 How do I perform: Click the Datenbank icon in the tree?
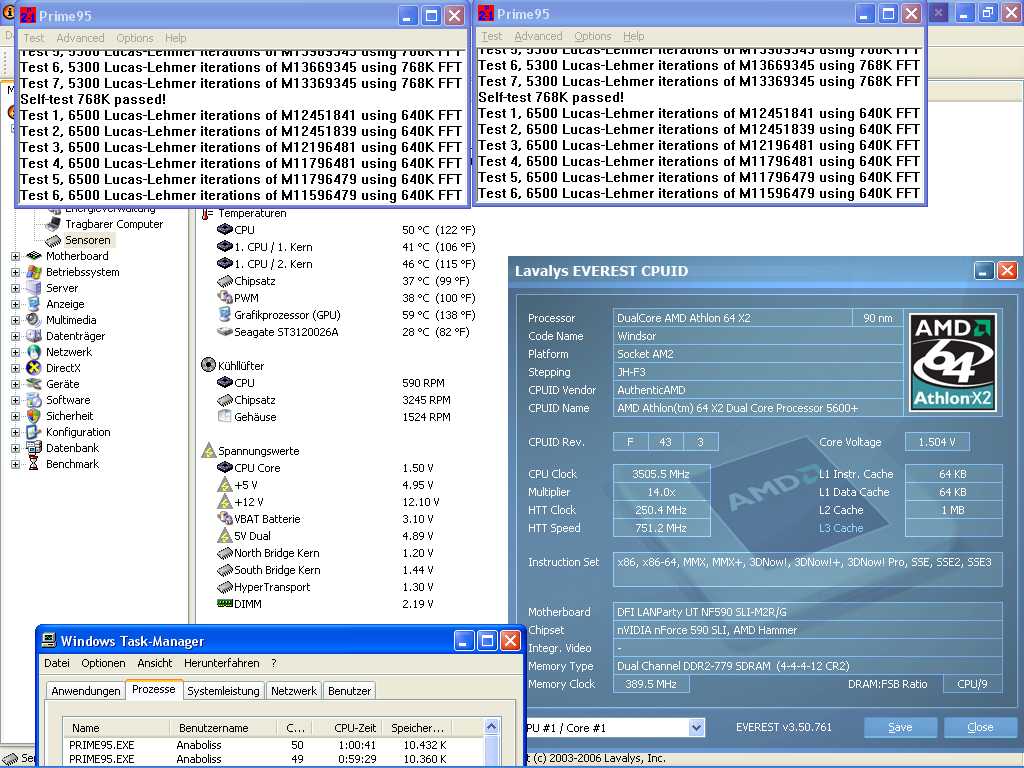click(x=34, y=448)
